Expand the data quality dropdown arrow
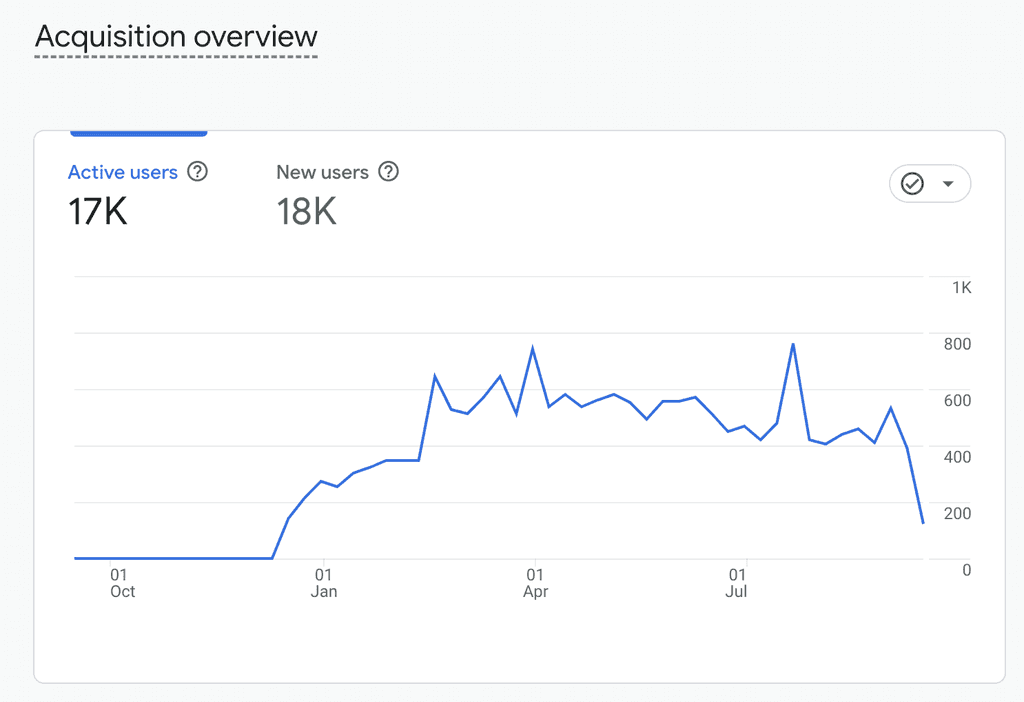 tap(948, 183)
